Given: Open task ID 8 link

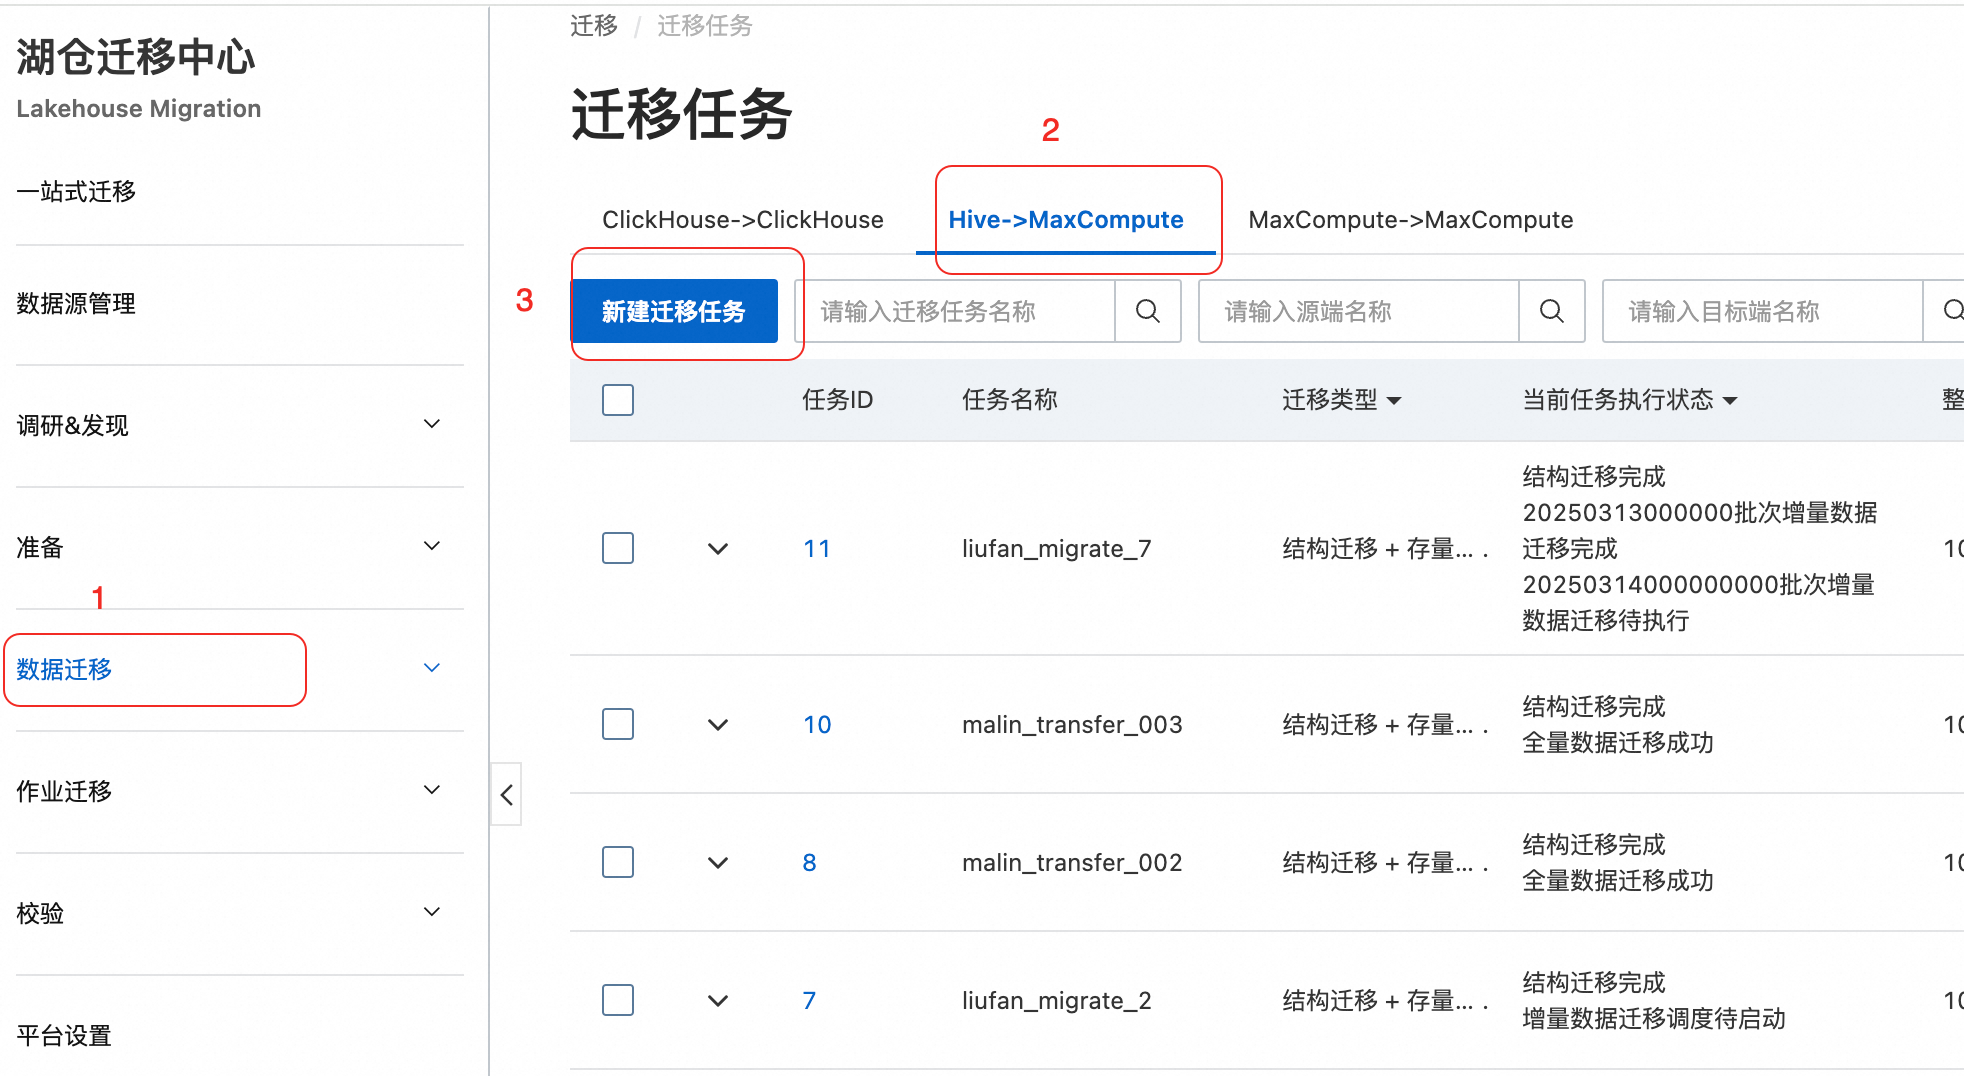Looking at the screenshot, I should (810, 863).
